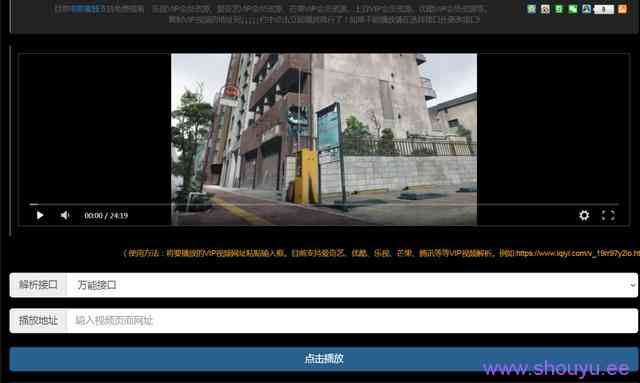This screenshot has height=383, width=640.
Task: Click the video frame showing the building
Action: 324,139
